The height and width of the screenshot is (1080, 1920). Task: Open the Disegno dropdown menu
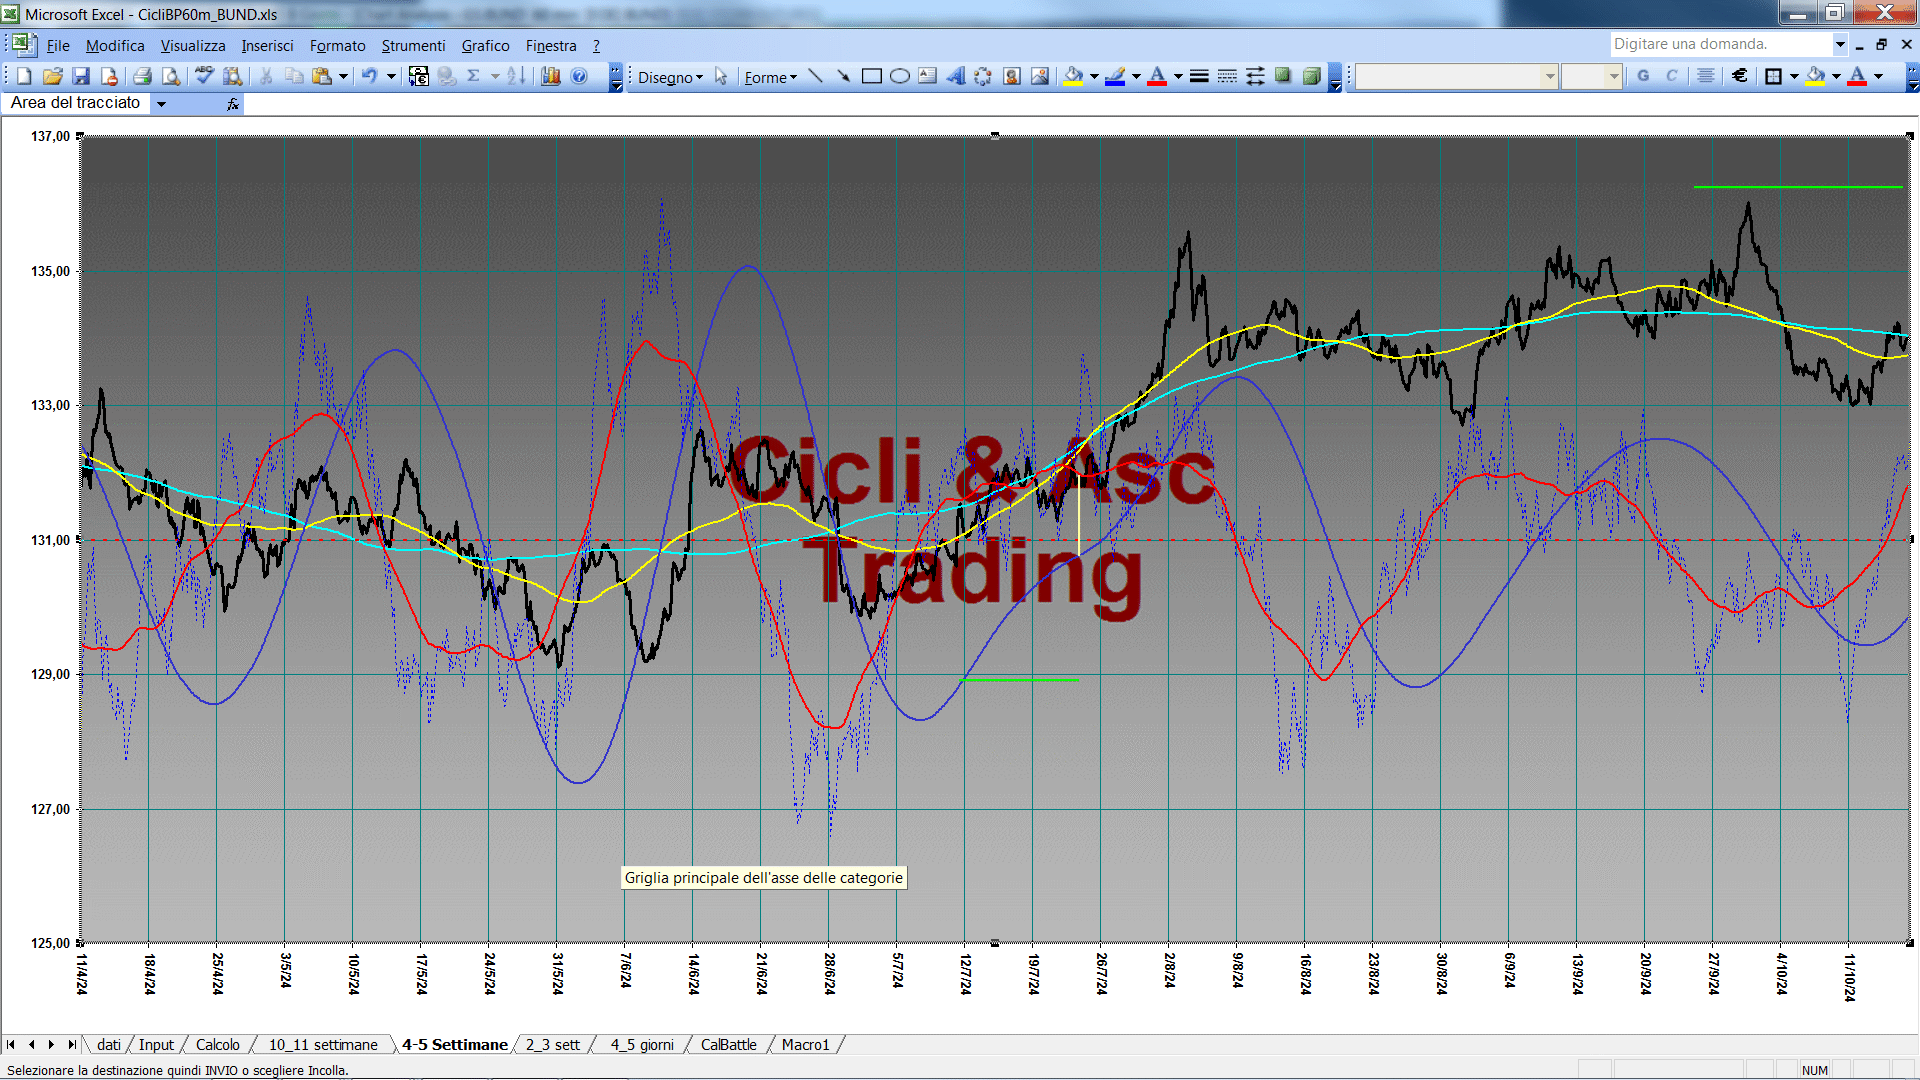point(670,77)
